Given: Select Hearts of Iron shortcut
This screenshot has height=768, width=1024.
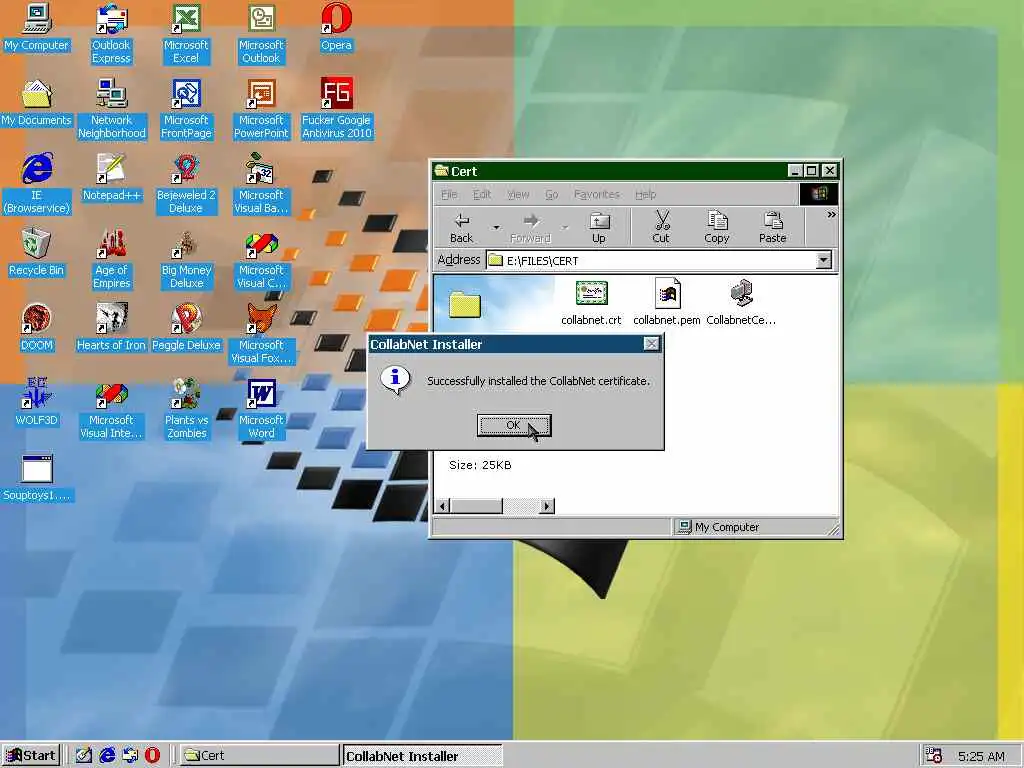Looking at the screenshot, I should tap(112, 328).
